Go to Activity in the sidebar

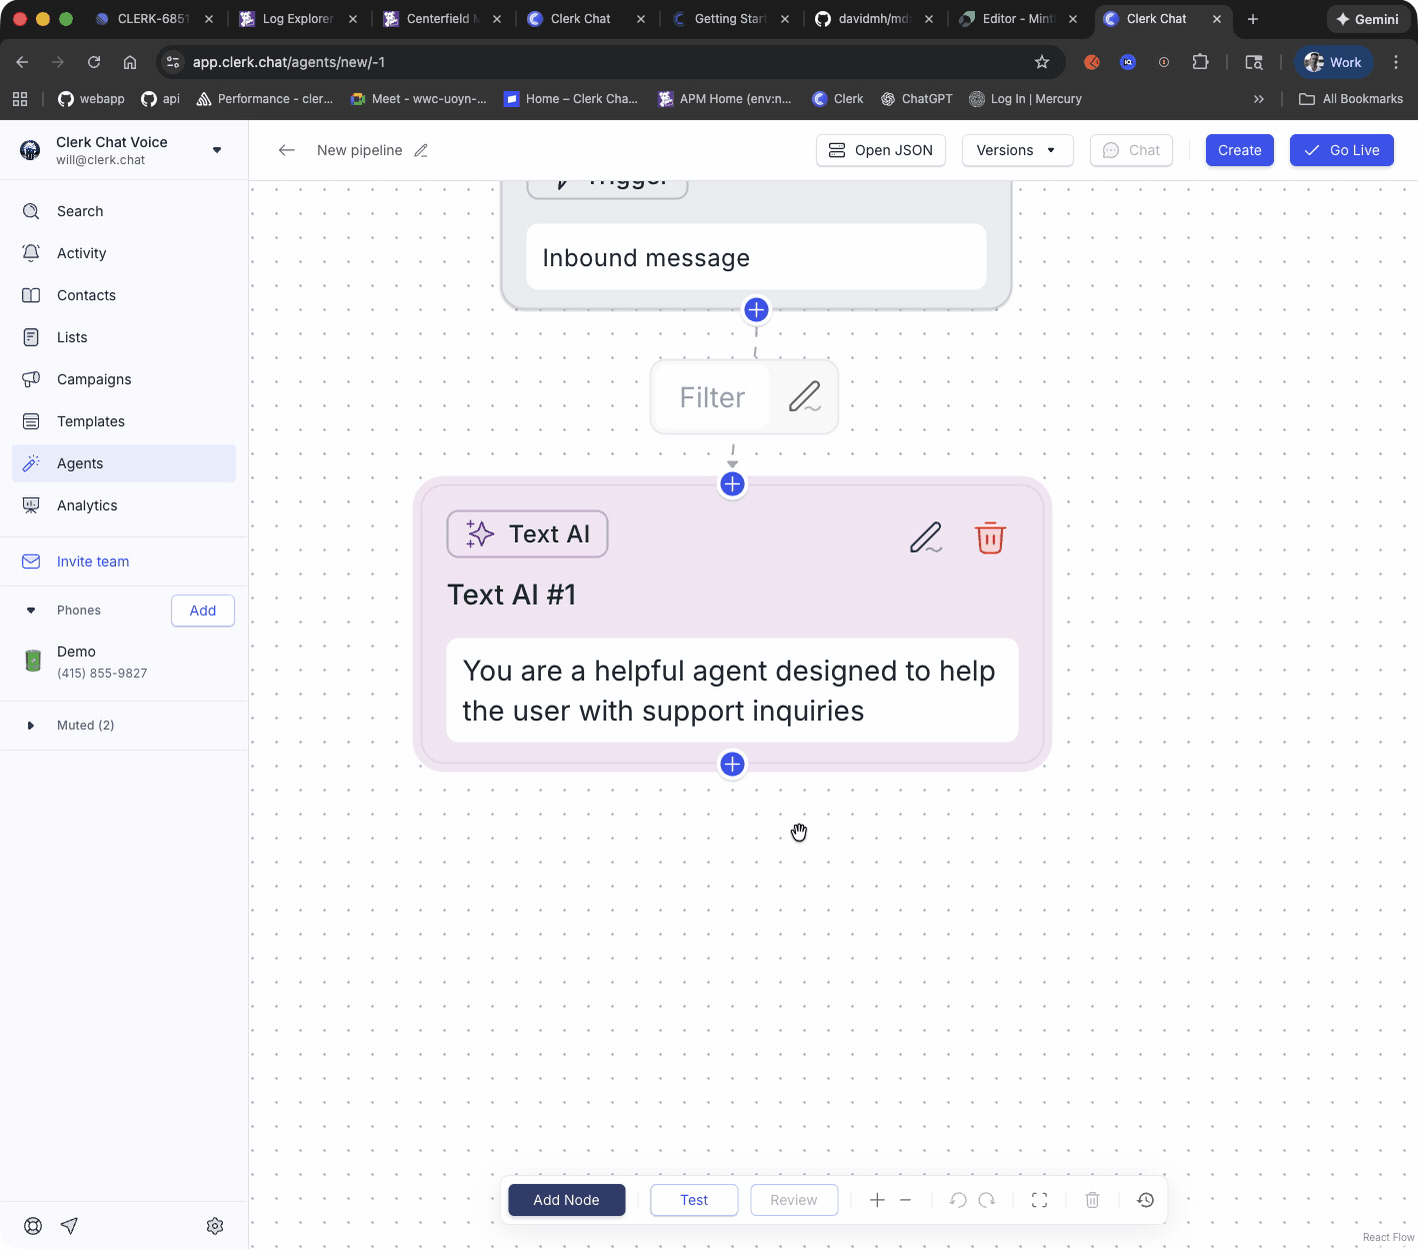pyautogui.click(x=124, y=253)
